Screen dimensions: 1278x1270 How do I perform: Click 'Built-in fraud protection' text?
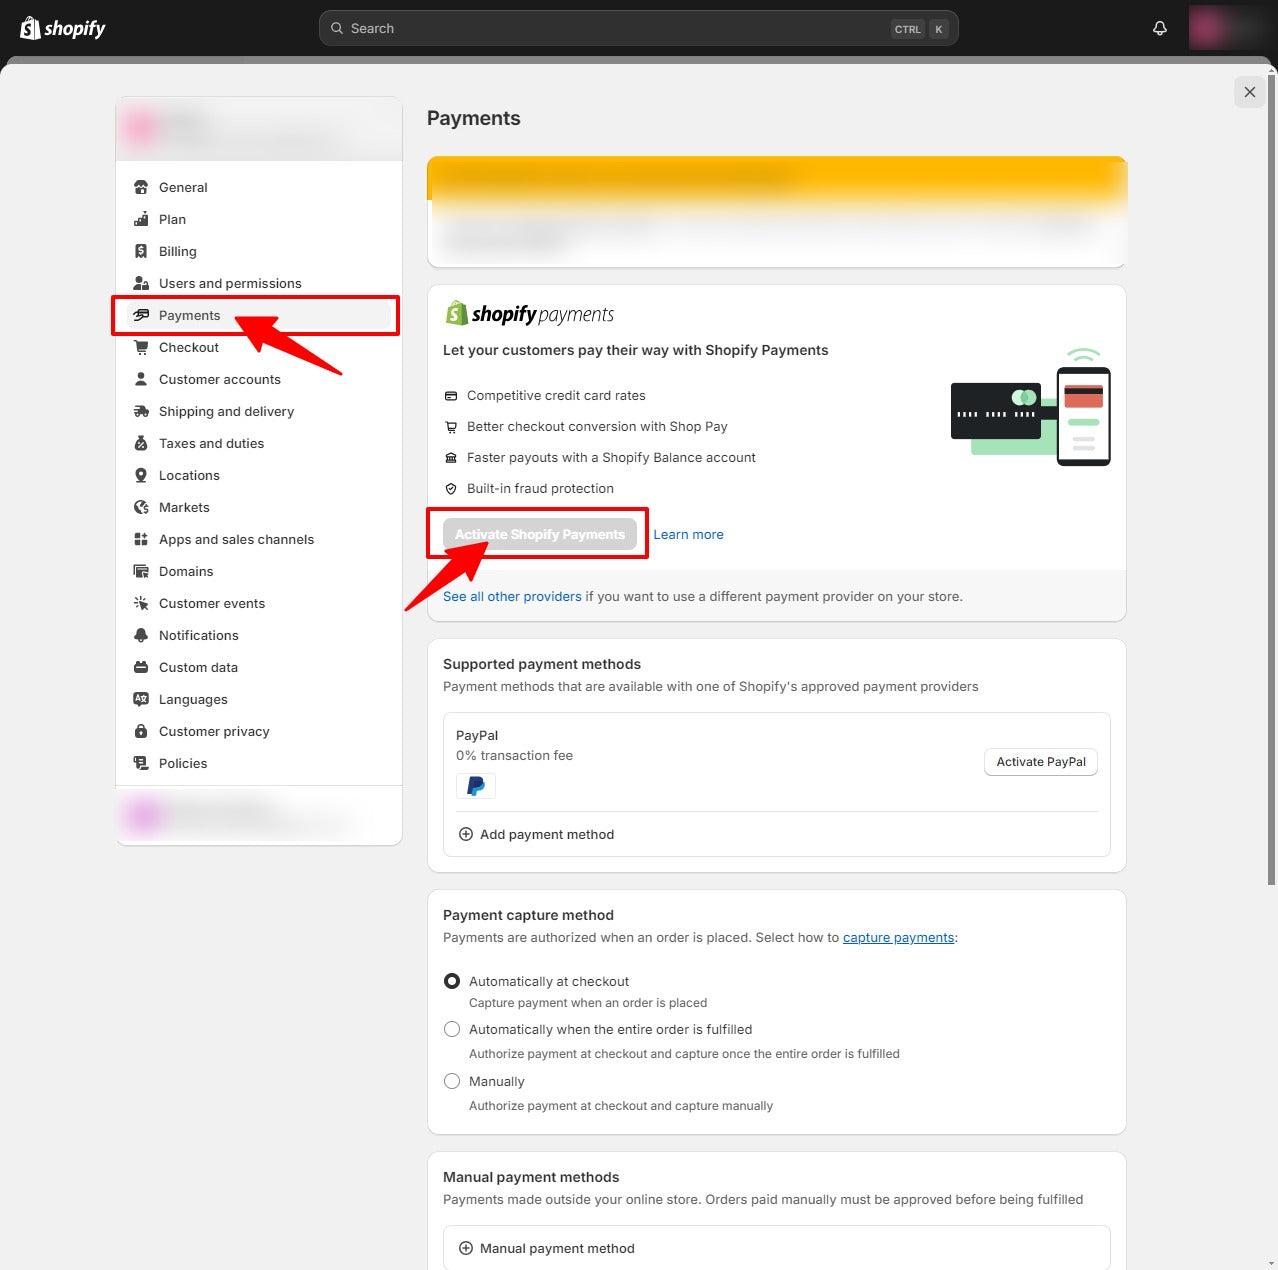(540, 488)
